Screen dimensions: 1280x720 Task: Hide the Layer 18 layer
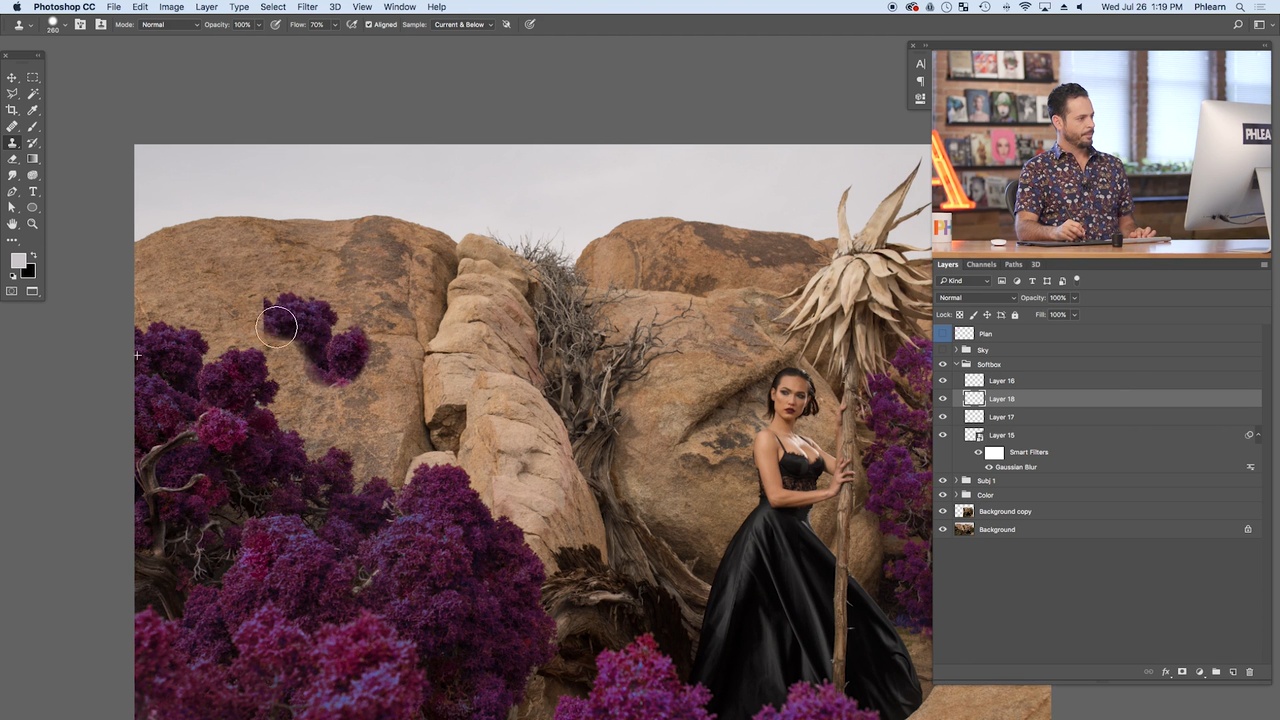[x=942, y=399]
